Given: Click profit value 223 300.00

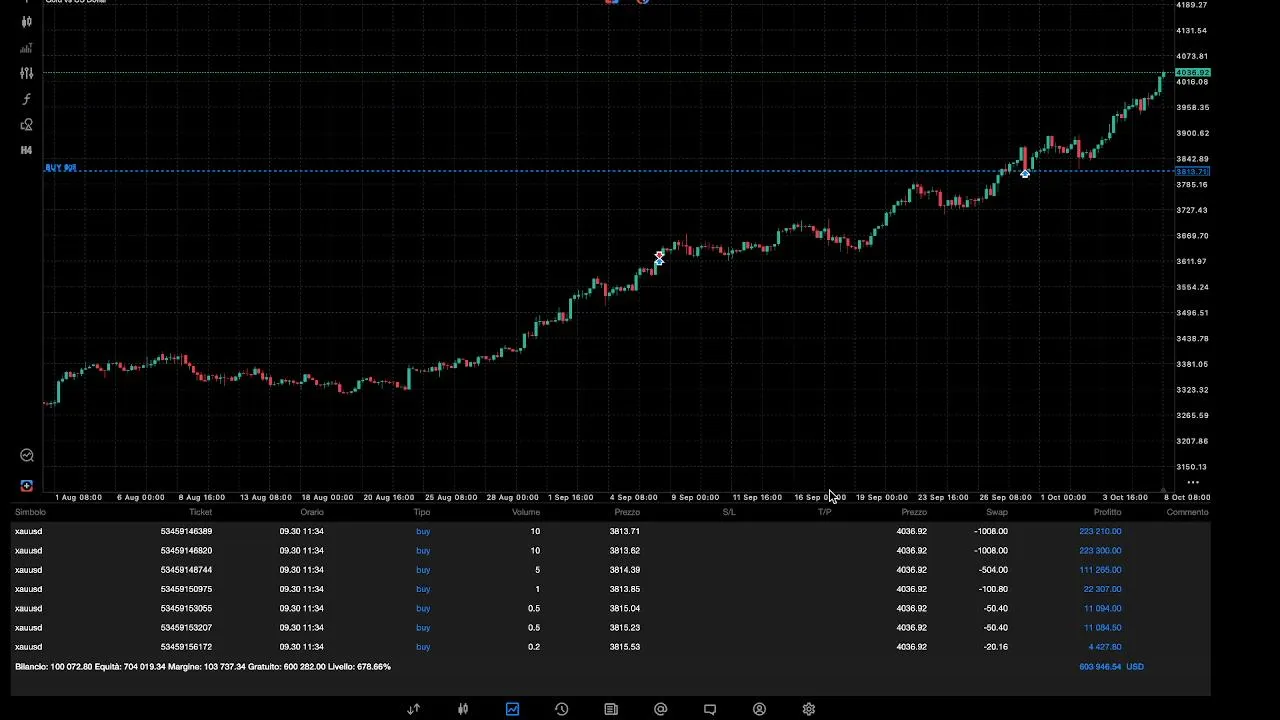Looking at the screenshot, I should point(1100,550).
